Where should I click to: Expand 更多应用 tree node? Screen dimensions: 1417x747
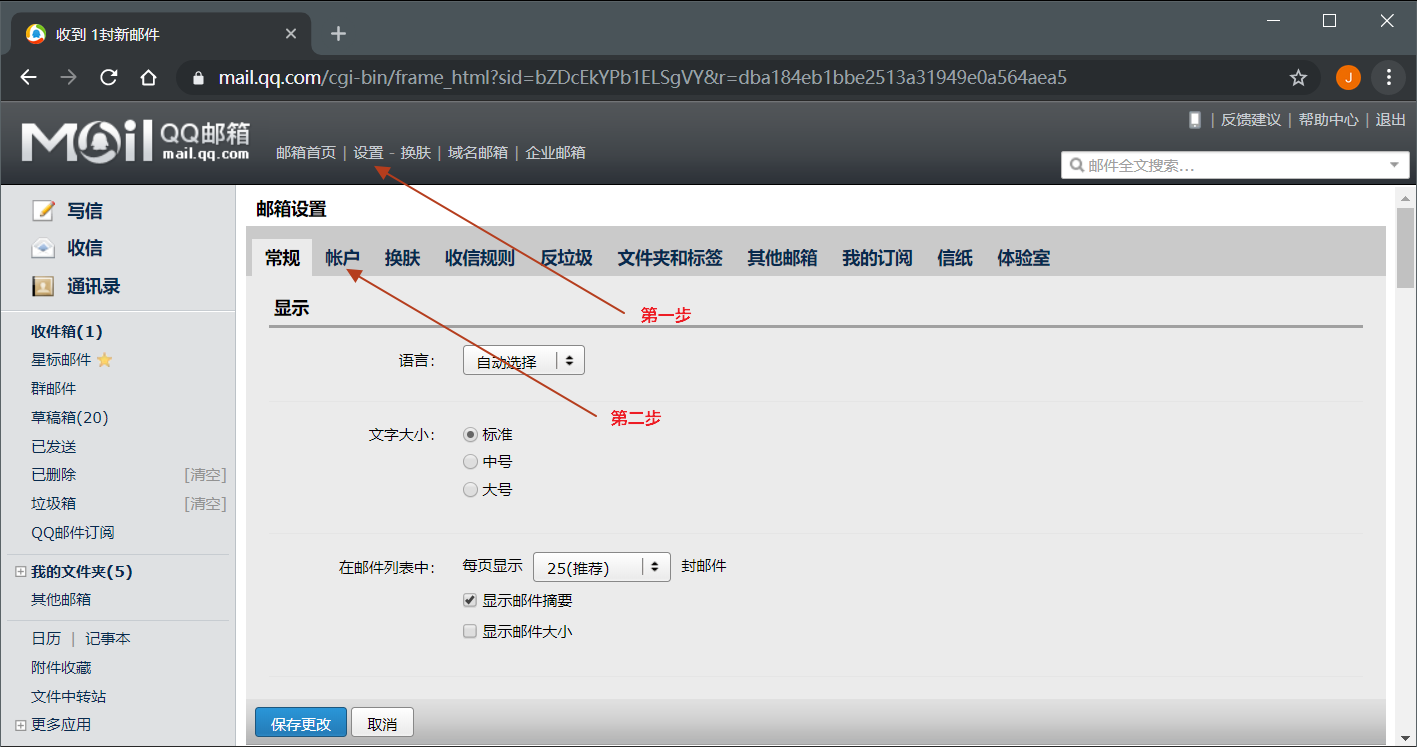tap(20, 725)
